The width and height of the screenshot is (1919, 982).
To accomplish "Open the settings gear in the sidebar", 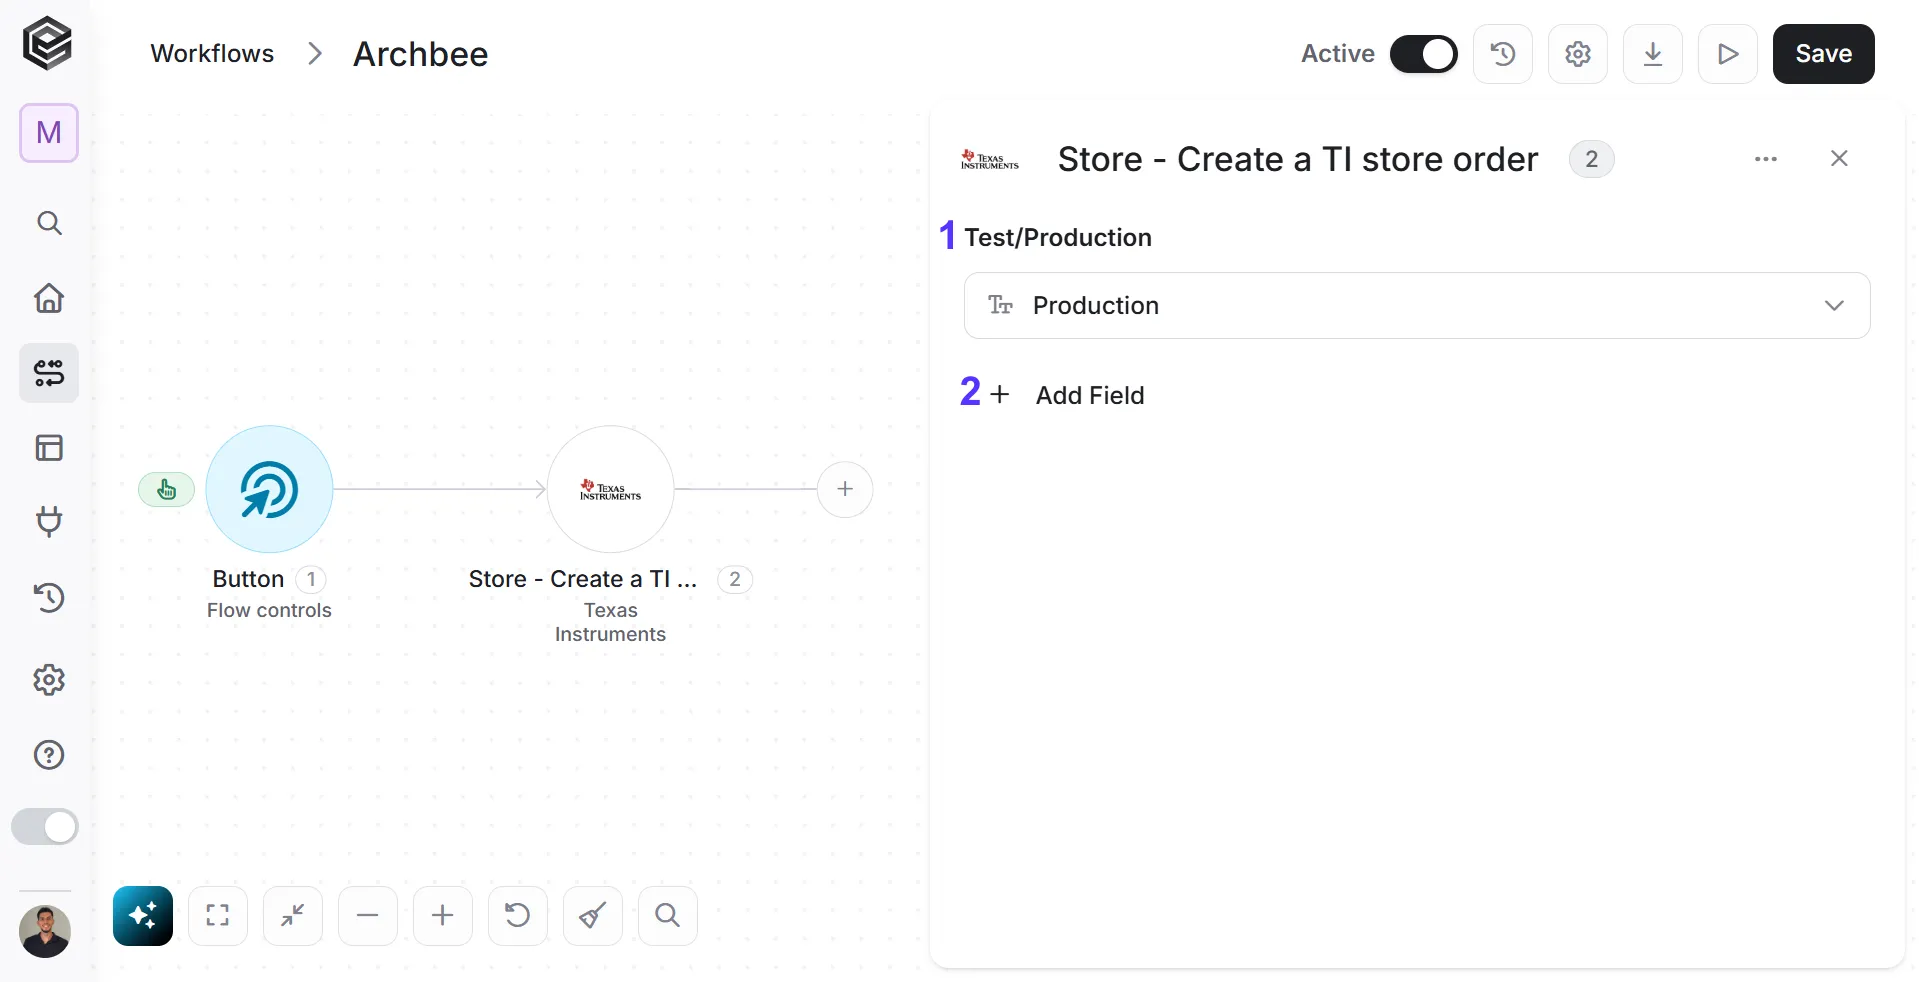I will (49, 680).
